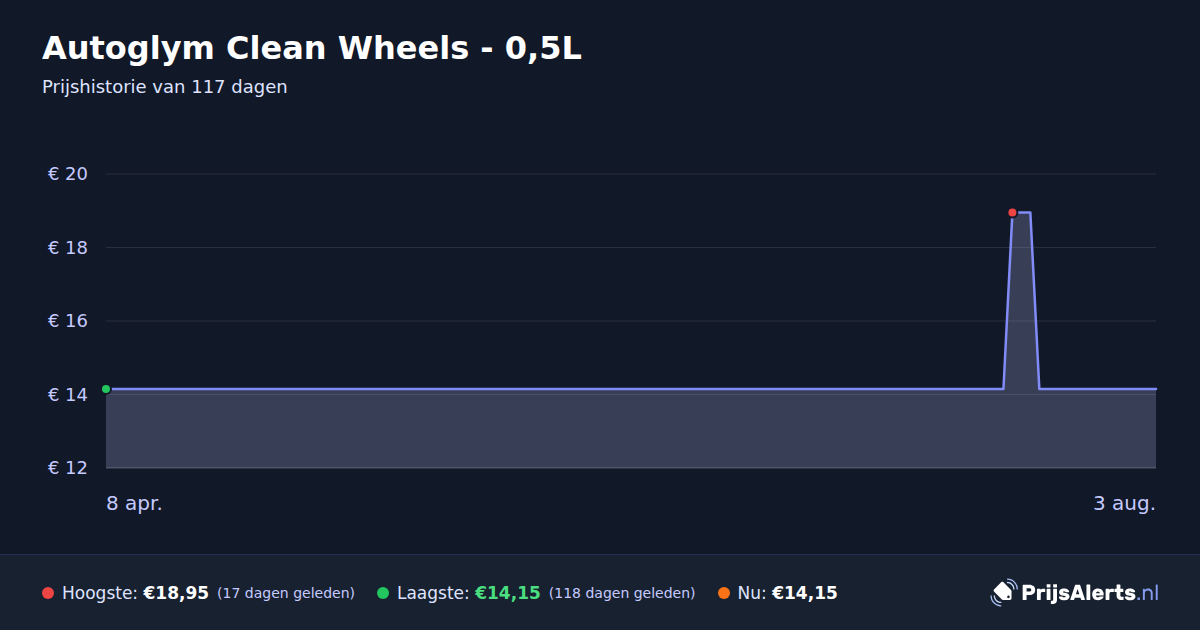
Task: Click the red dot beside Hoogste legend
Action: click(x=48, y=593)
